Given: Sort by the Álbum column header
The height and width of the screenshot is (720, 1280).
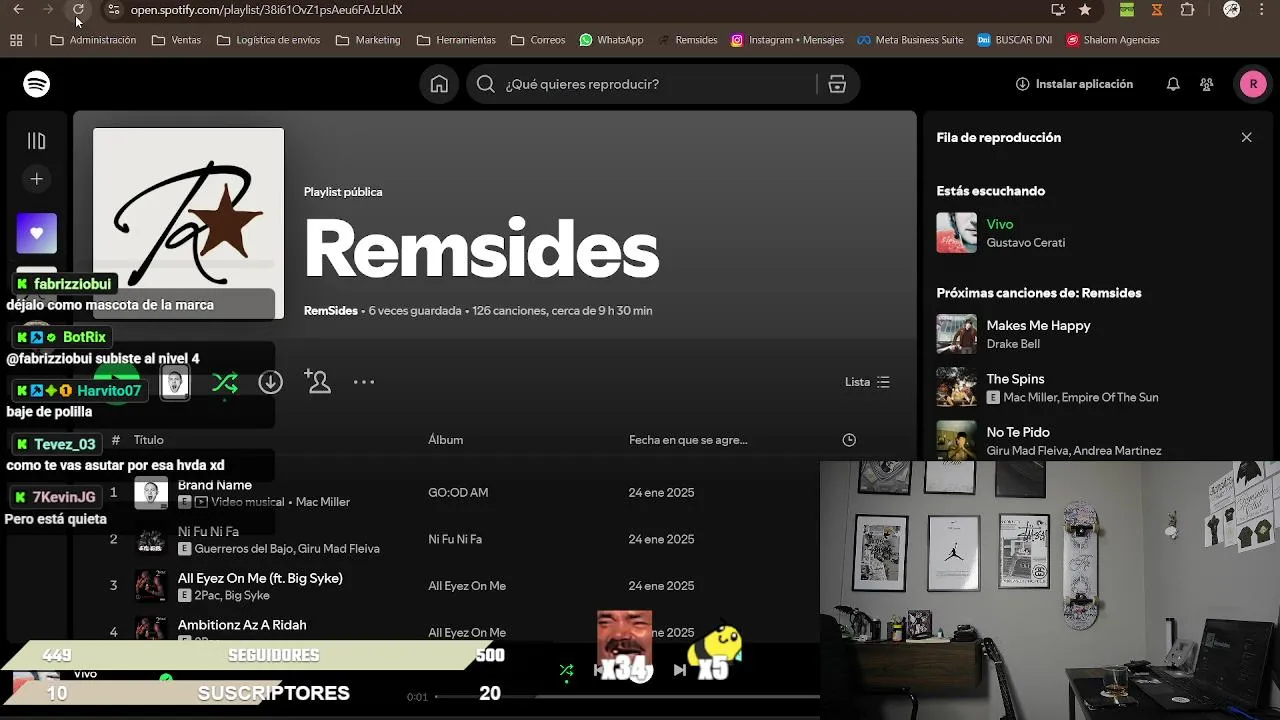Looking at the screenshot, I should click(x=445, y=440).
